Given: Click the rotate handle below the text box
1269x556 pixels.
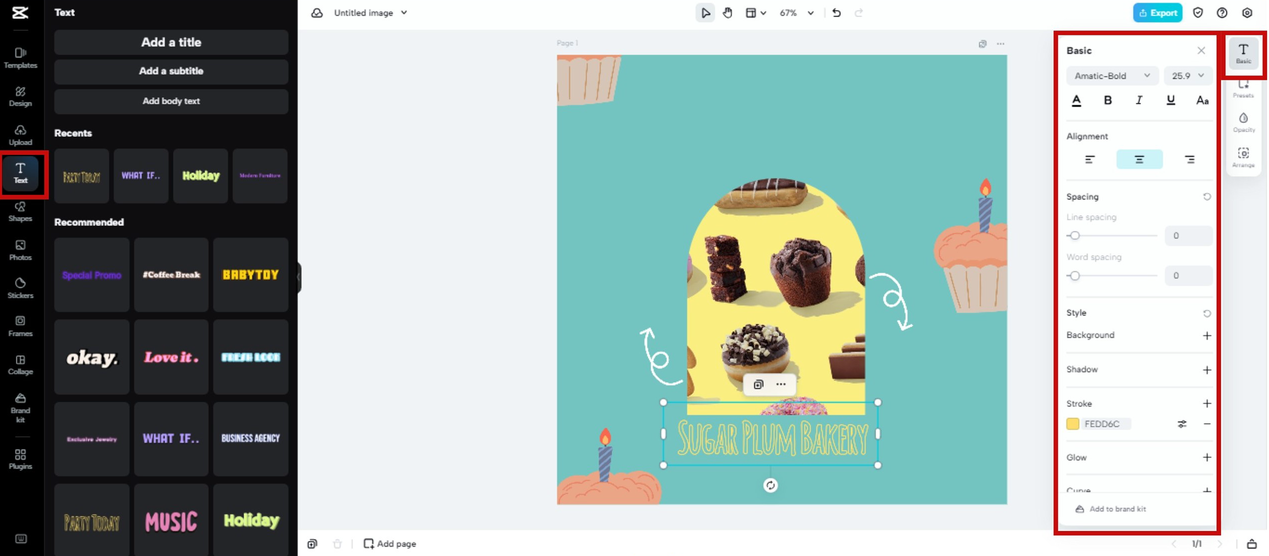Looking at the screenshot, I should (x=770, y=485).
